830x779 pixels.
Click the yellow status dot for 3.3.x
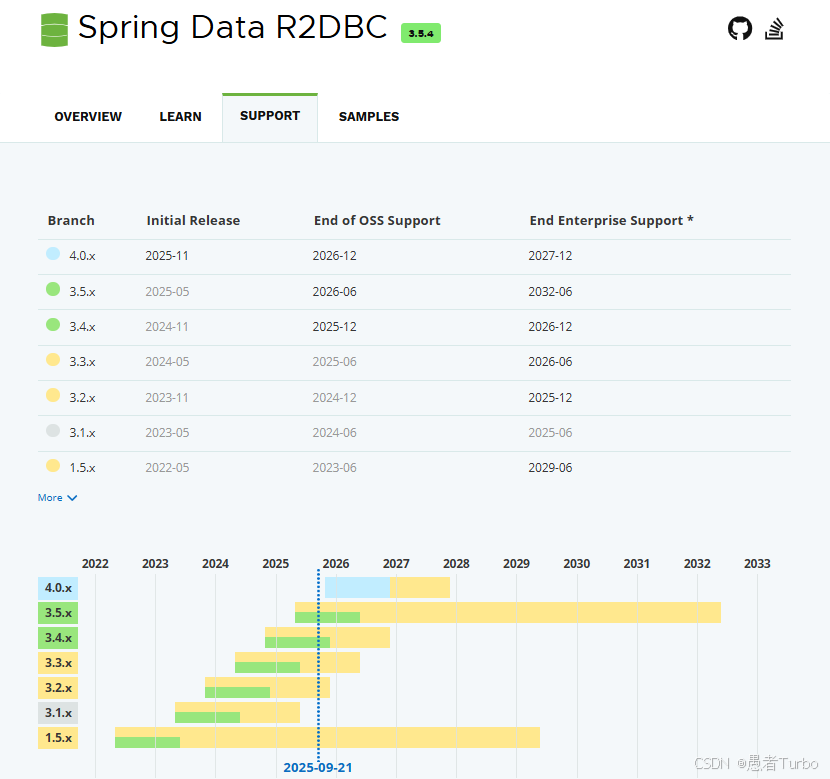(x=53, y=360)
